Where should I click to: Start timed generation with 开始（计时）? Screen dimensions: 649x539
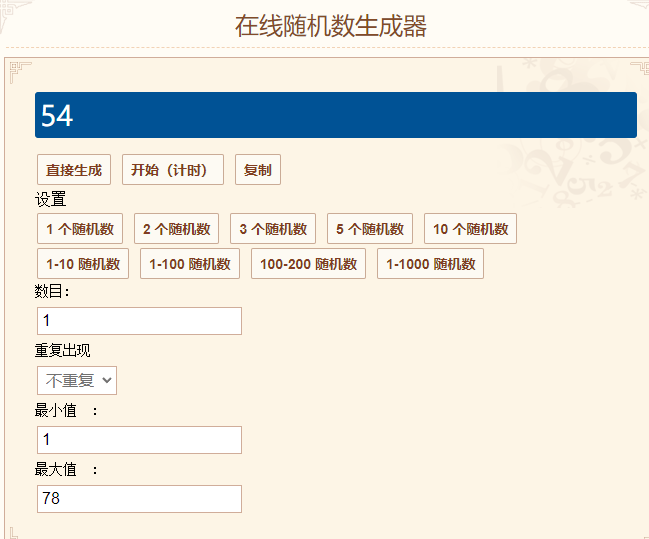(x=173, y=170)
